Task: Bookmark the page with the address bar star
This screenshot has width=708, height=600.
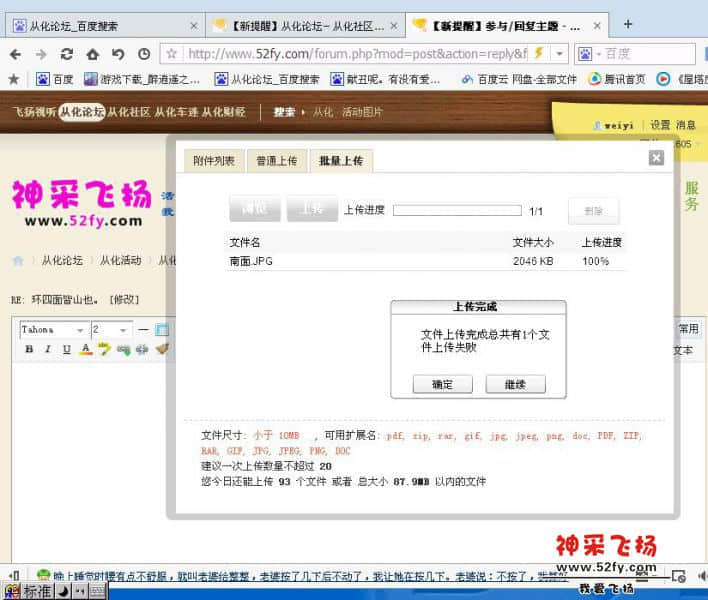Action: (x=172, y=54)
